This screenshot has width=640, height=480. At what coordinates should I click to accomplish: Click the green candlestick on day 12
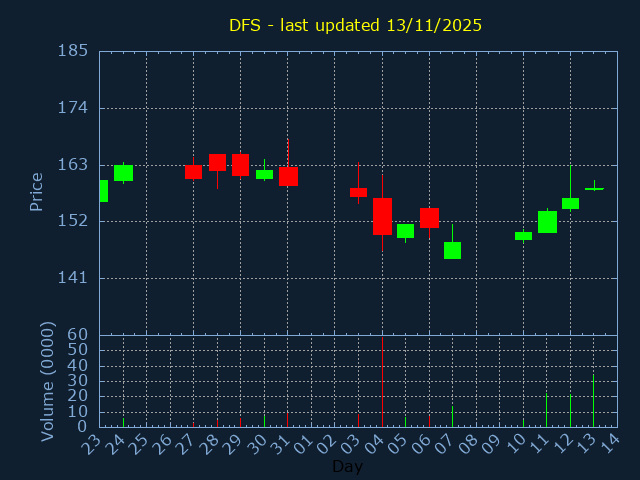[x=570, y=203]
